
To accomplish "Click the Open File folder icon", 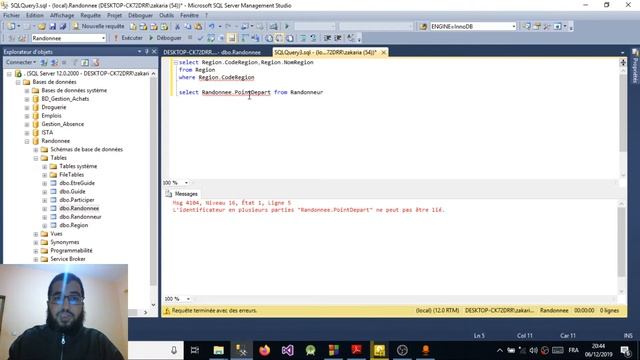I will (42, 26).
